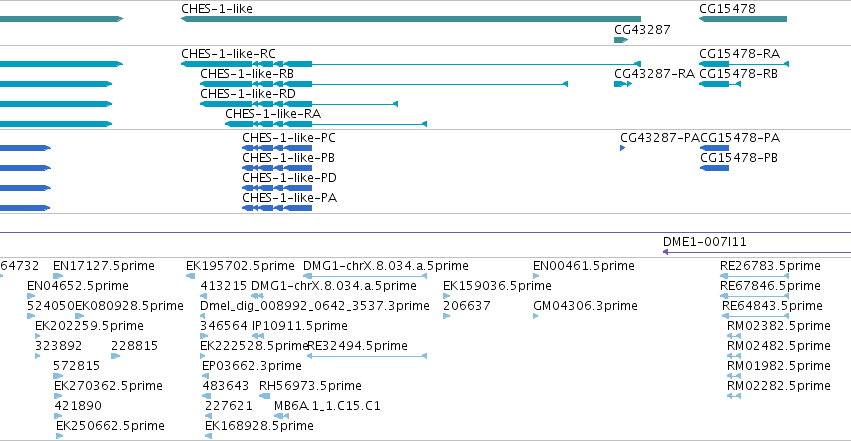Open the CHES-1-like-PD protein label
This screenshot has width=851, height=441.
(289, 178)
